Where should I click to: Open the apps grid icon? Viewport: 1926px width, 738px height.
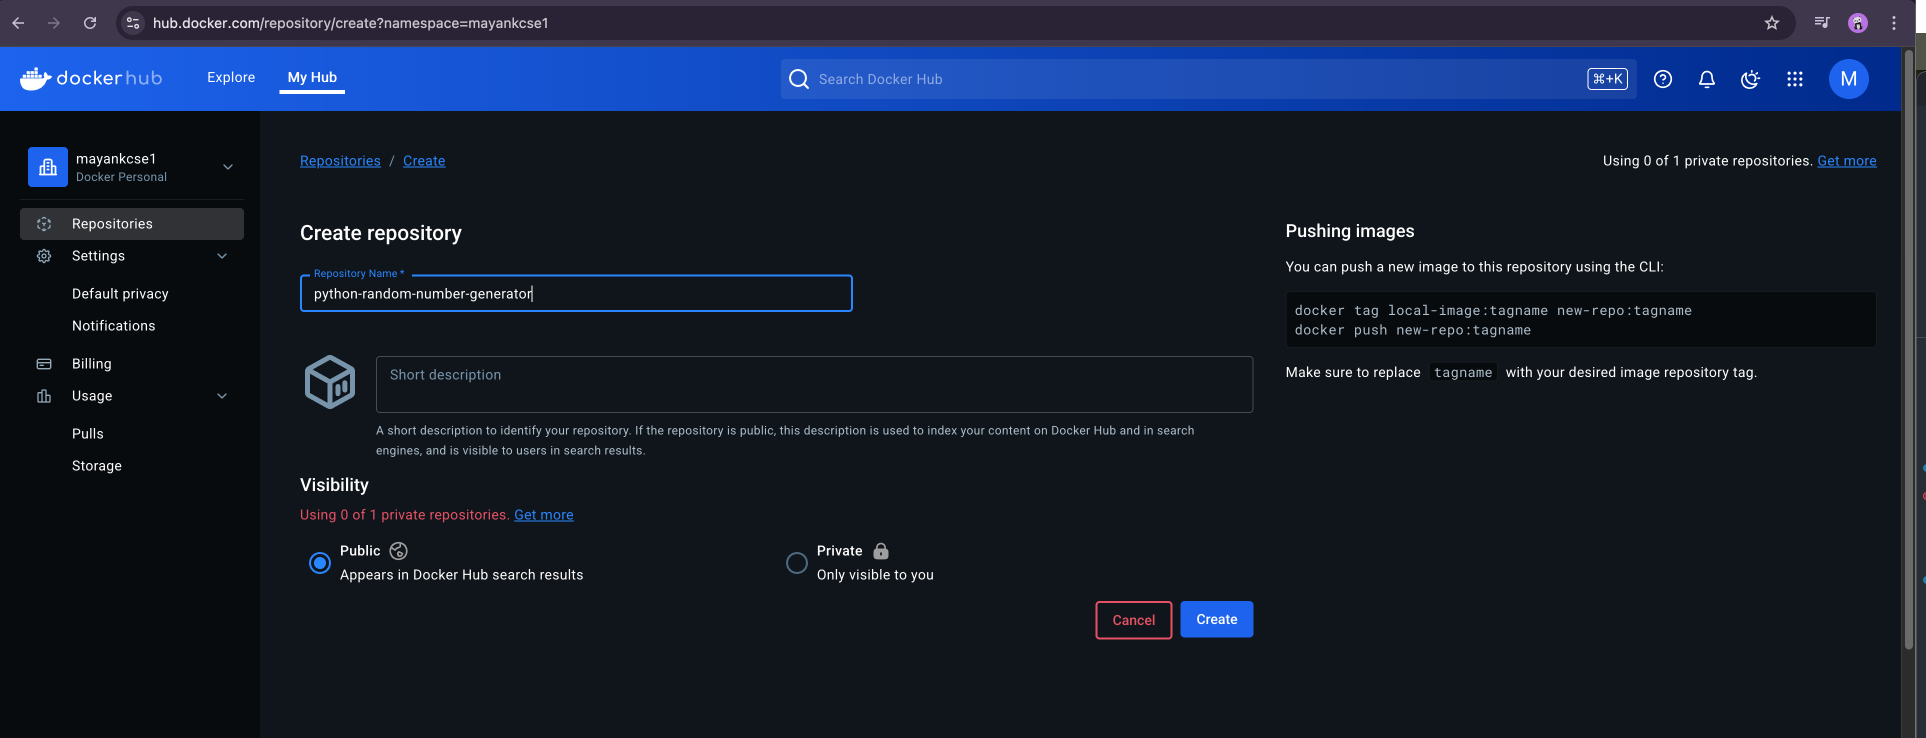click(1795, 79)
